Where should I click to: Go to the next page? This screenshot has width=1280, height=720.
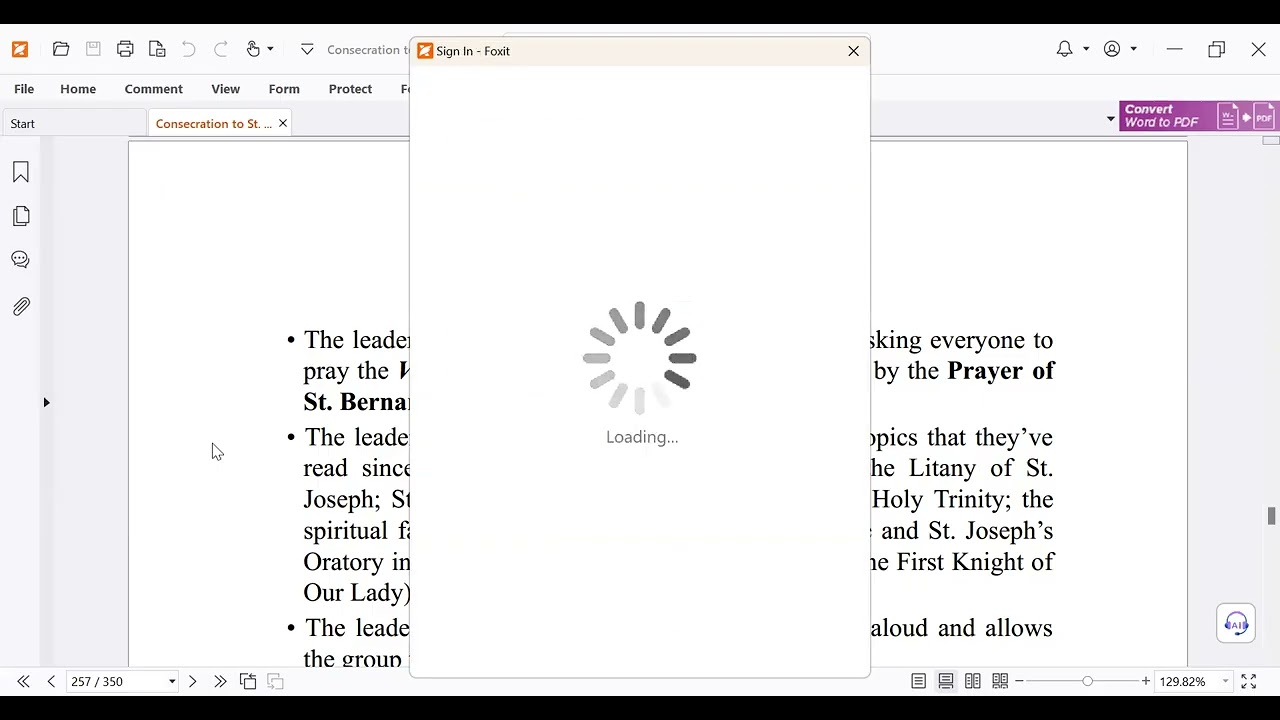(x=193, y=681)
